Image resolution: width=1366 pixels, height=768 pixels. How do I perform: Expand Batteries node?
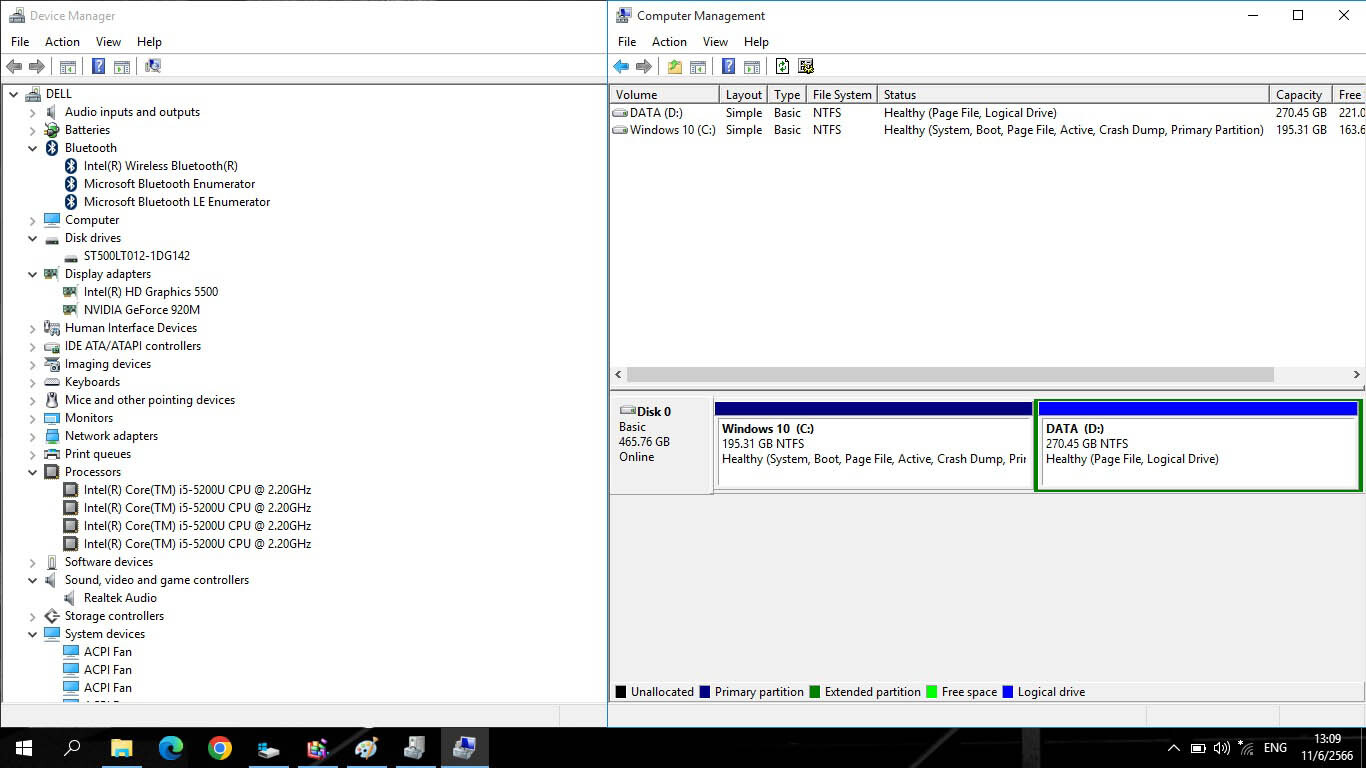pos(32,131)
